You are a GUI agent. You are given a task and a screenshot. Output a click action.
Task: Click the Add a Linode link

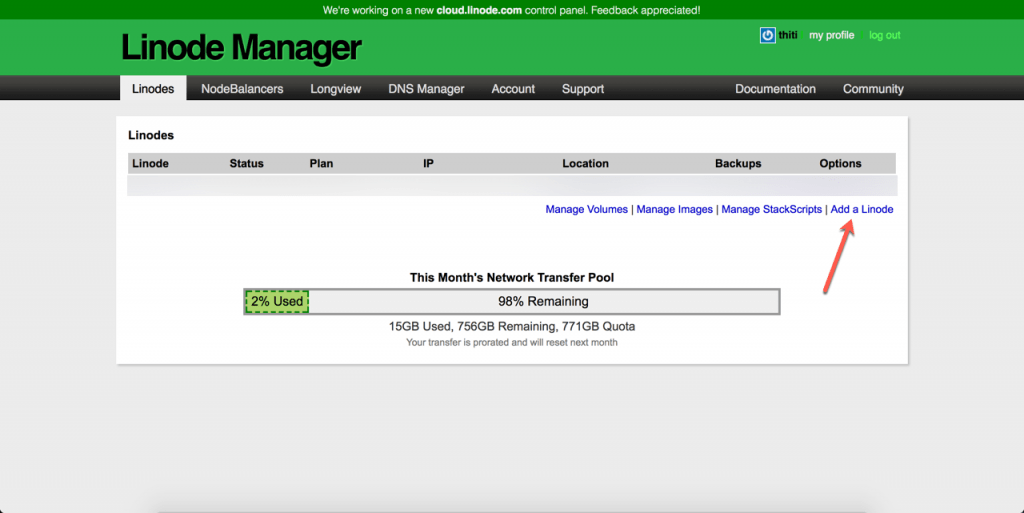click(862, 209)
